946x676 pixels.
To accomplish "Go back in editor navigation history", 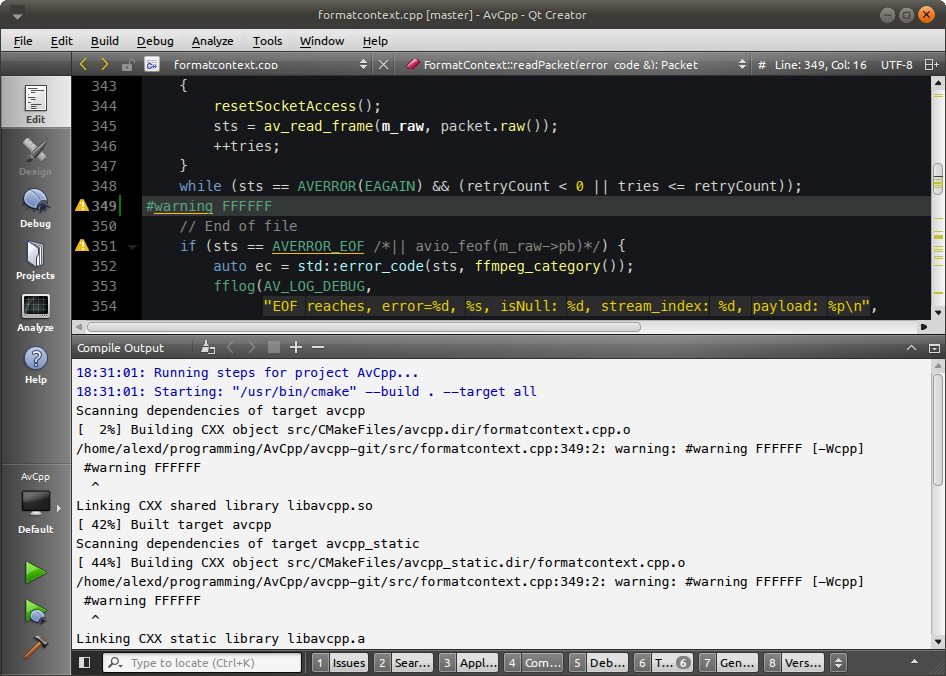I will 83,65.
